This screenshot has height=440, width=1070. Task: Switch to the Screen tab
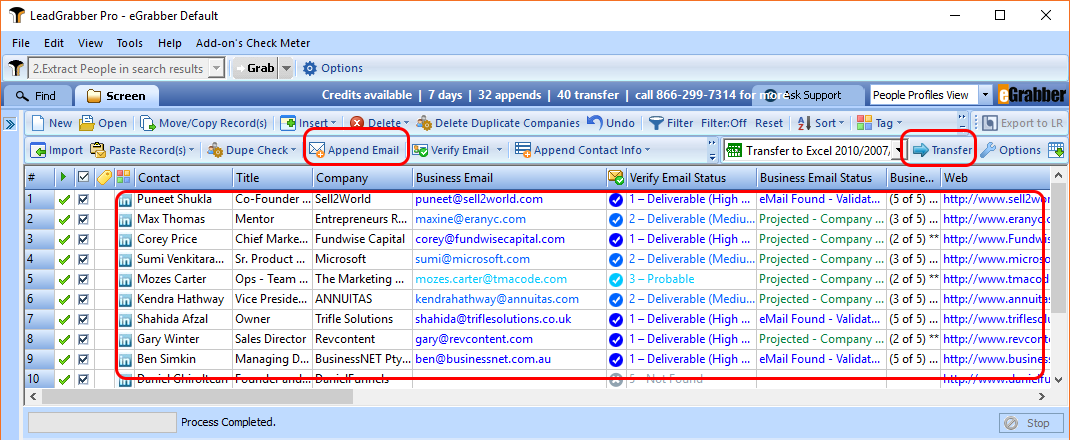point(117,96)
